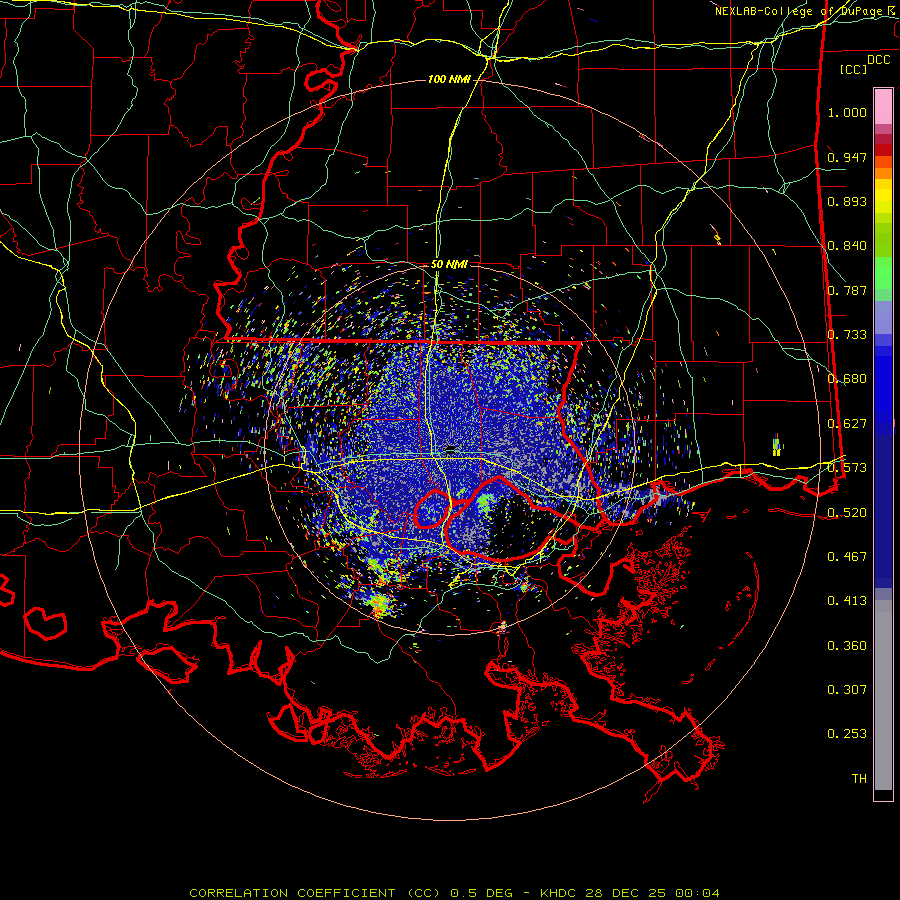900x900 pixels.
Task: Select the 0.413 scale value
Action: (847, 601)
